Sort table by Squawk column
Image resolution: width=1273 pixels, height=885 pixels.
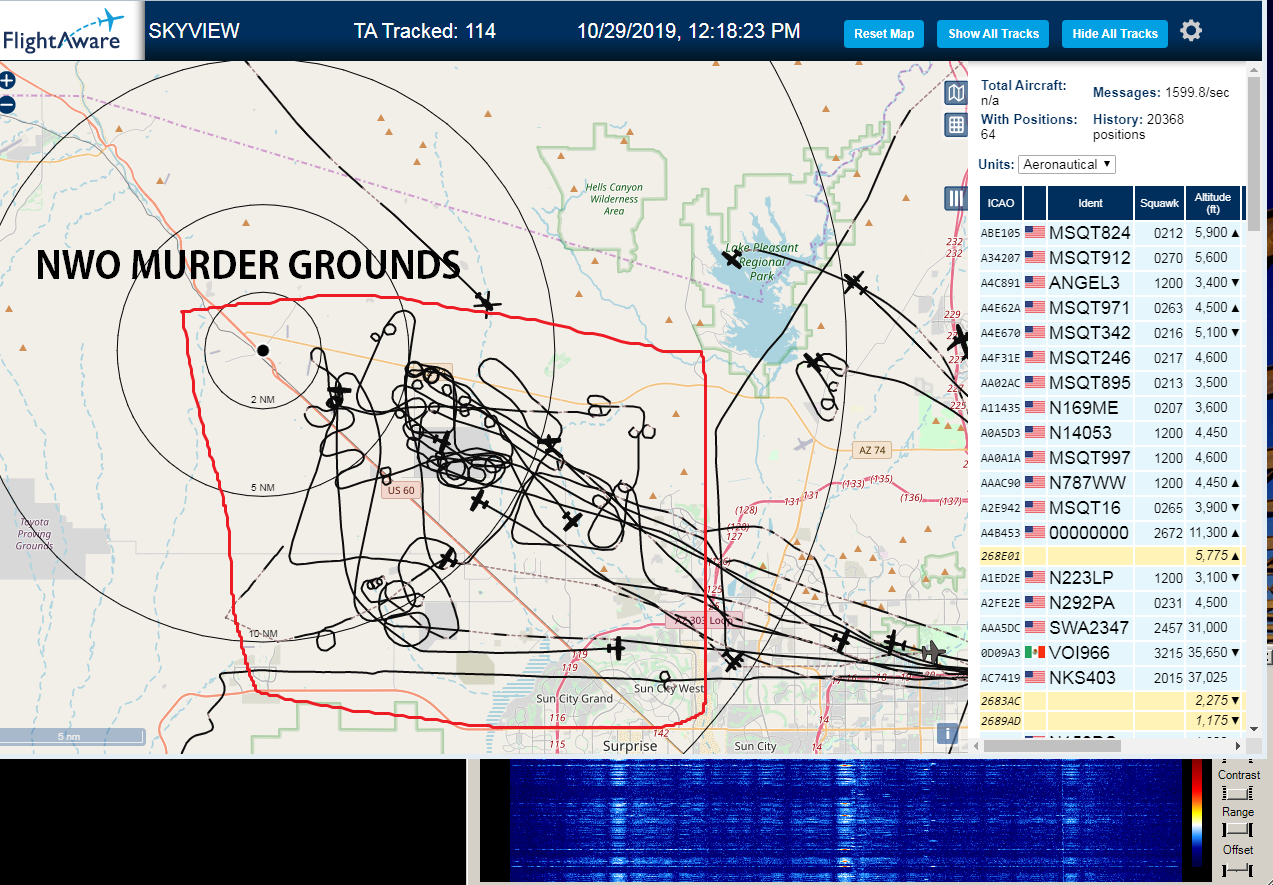(1159, 203)
